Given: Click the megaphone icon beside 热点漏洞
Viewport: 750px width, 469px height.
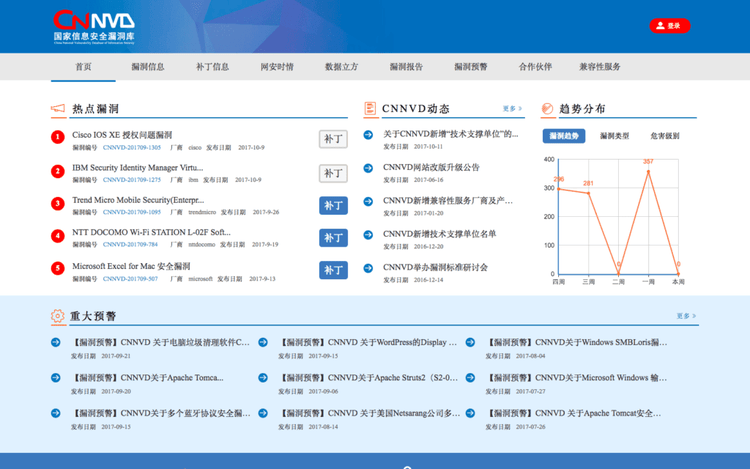Looking at the screenshot, I should pyautogui.click(x=58, y=109).
